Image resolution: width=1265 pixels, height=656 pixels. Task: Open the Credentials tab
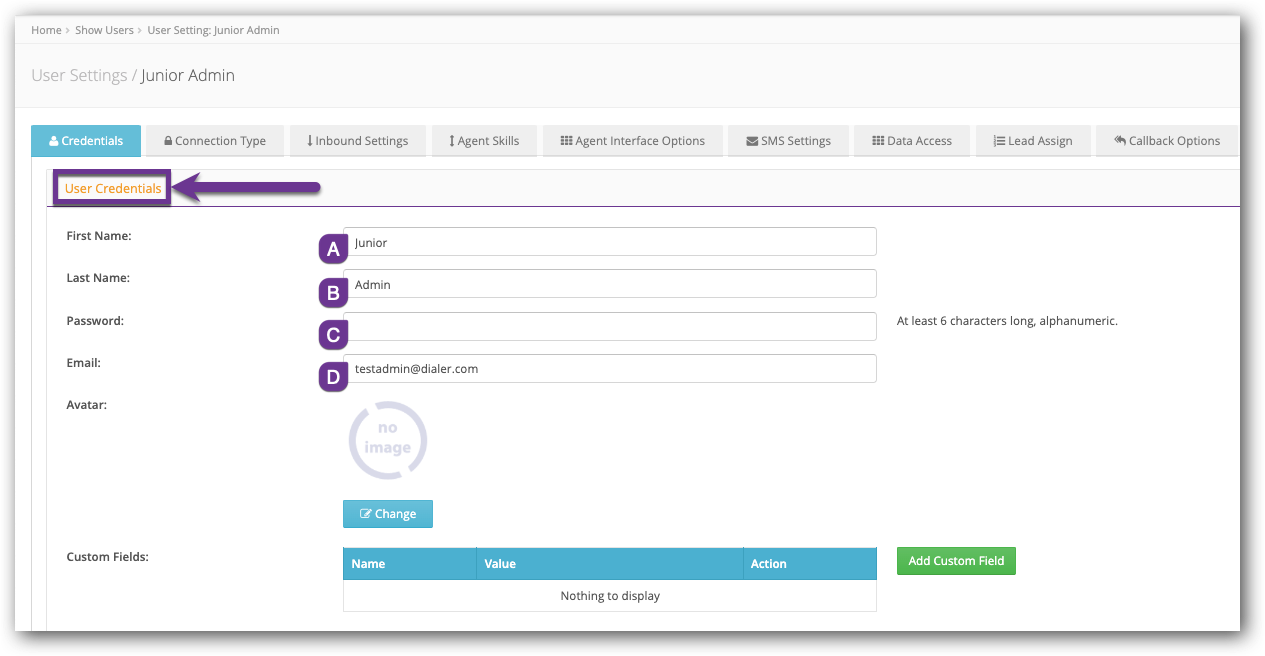[86, 141]
